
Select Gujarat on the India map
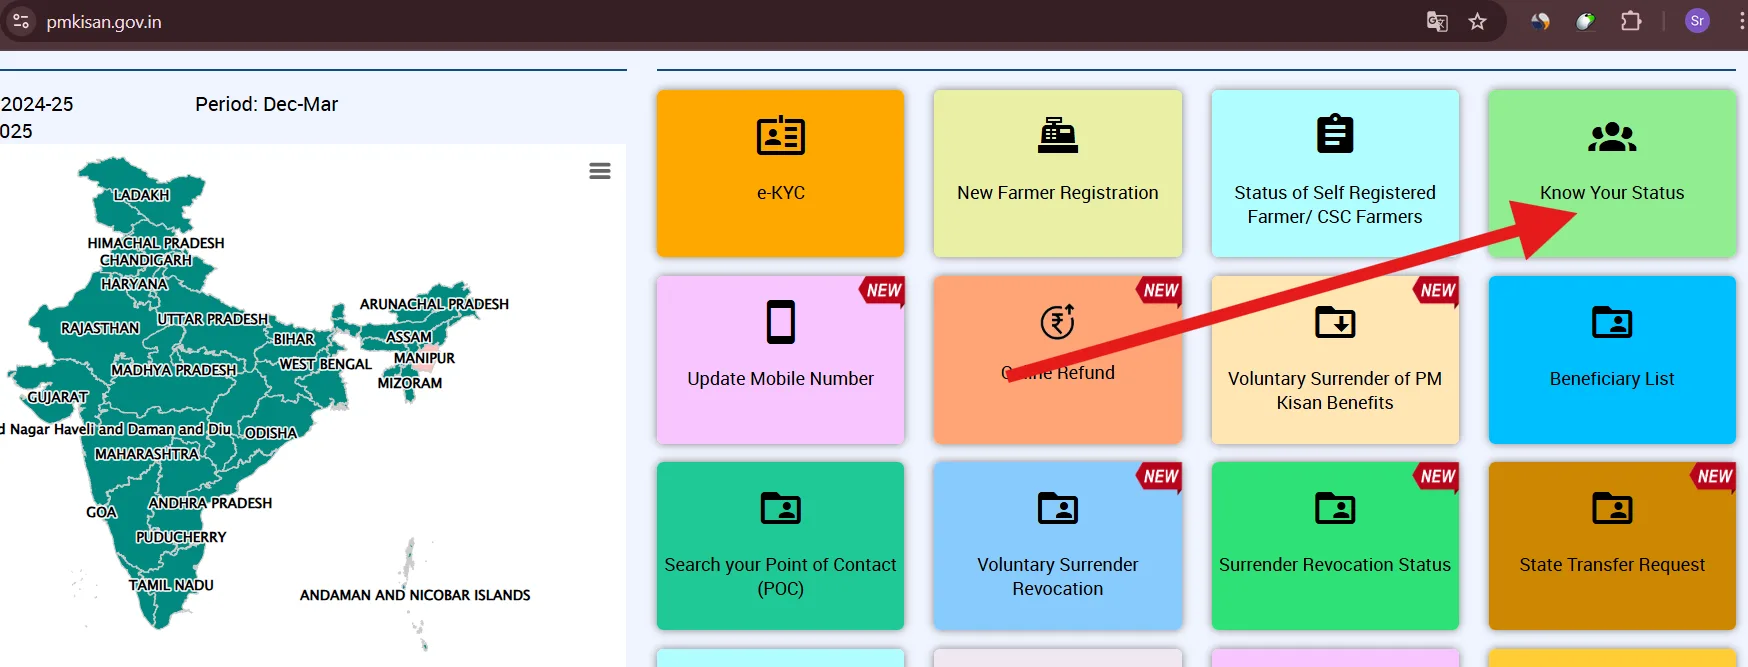(58, 397)
